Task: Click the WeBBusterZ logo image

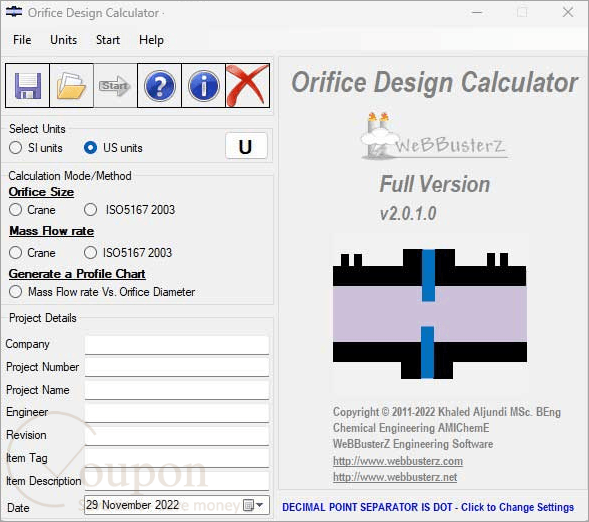Action: (x=434, y=136)
